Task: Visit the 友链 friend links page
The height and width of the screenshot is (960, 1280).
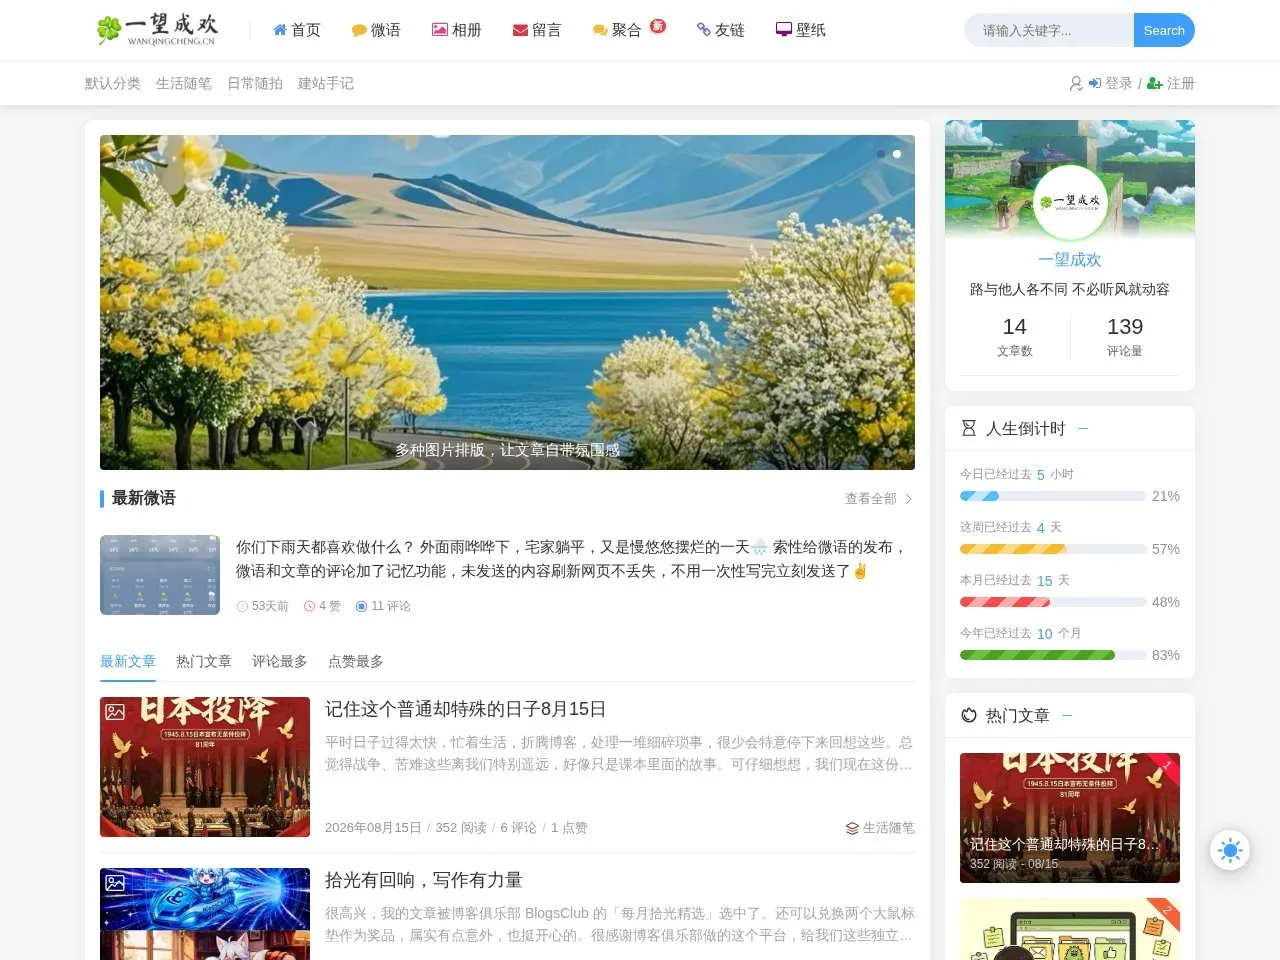Action: (x=721, y=30)
